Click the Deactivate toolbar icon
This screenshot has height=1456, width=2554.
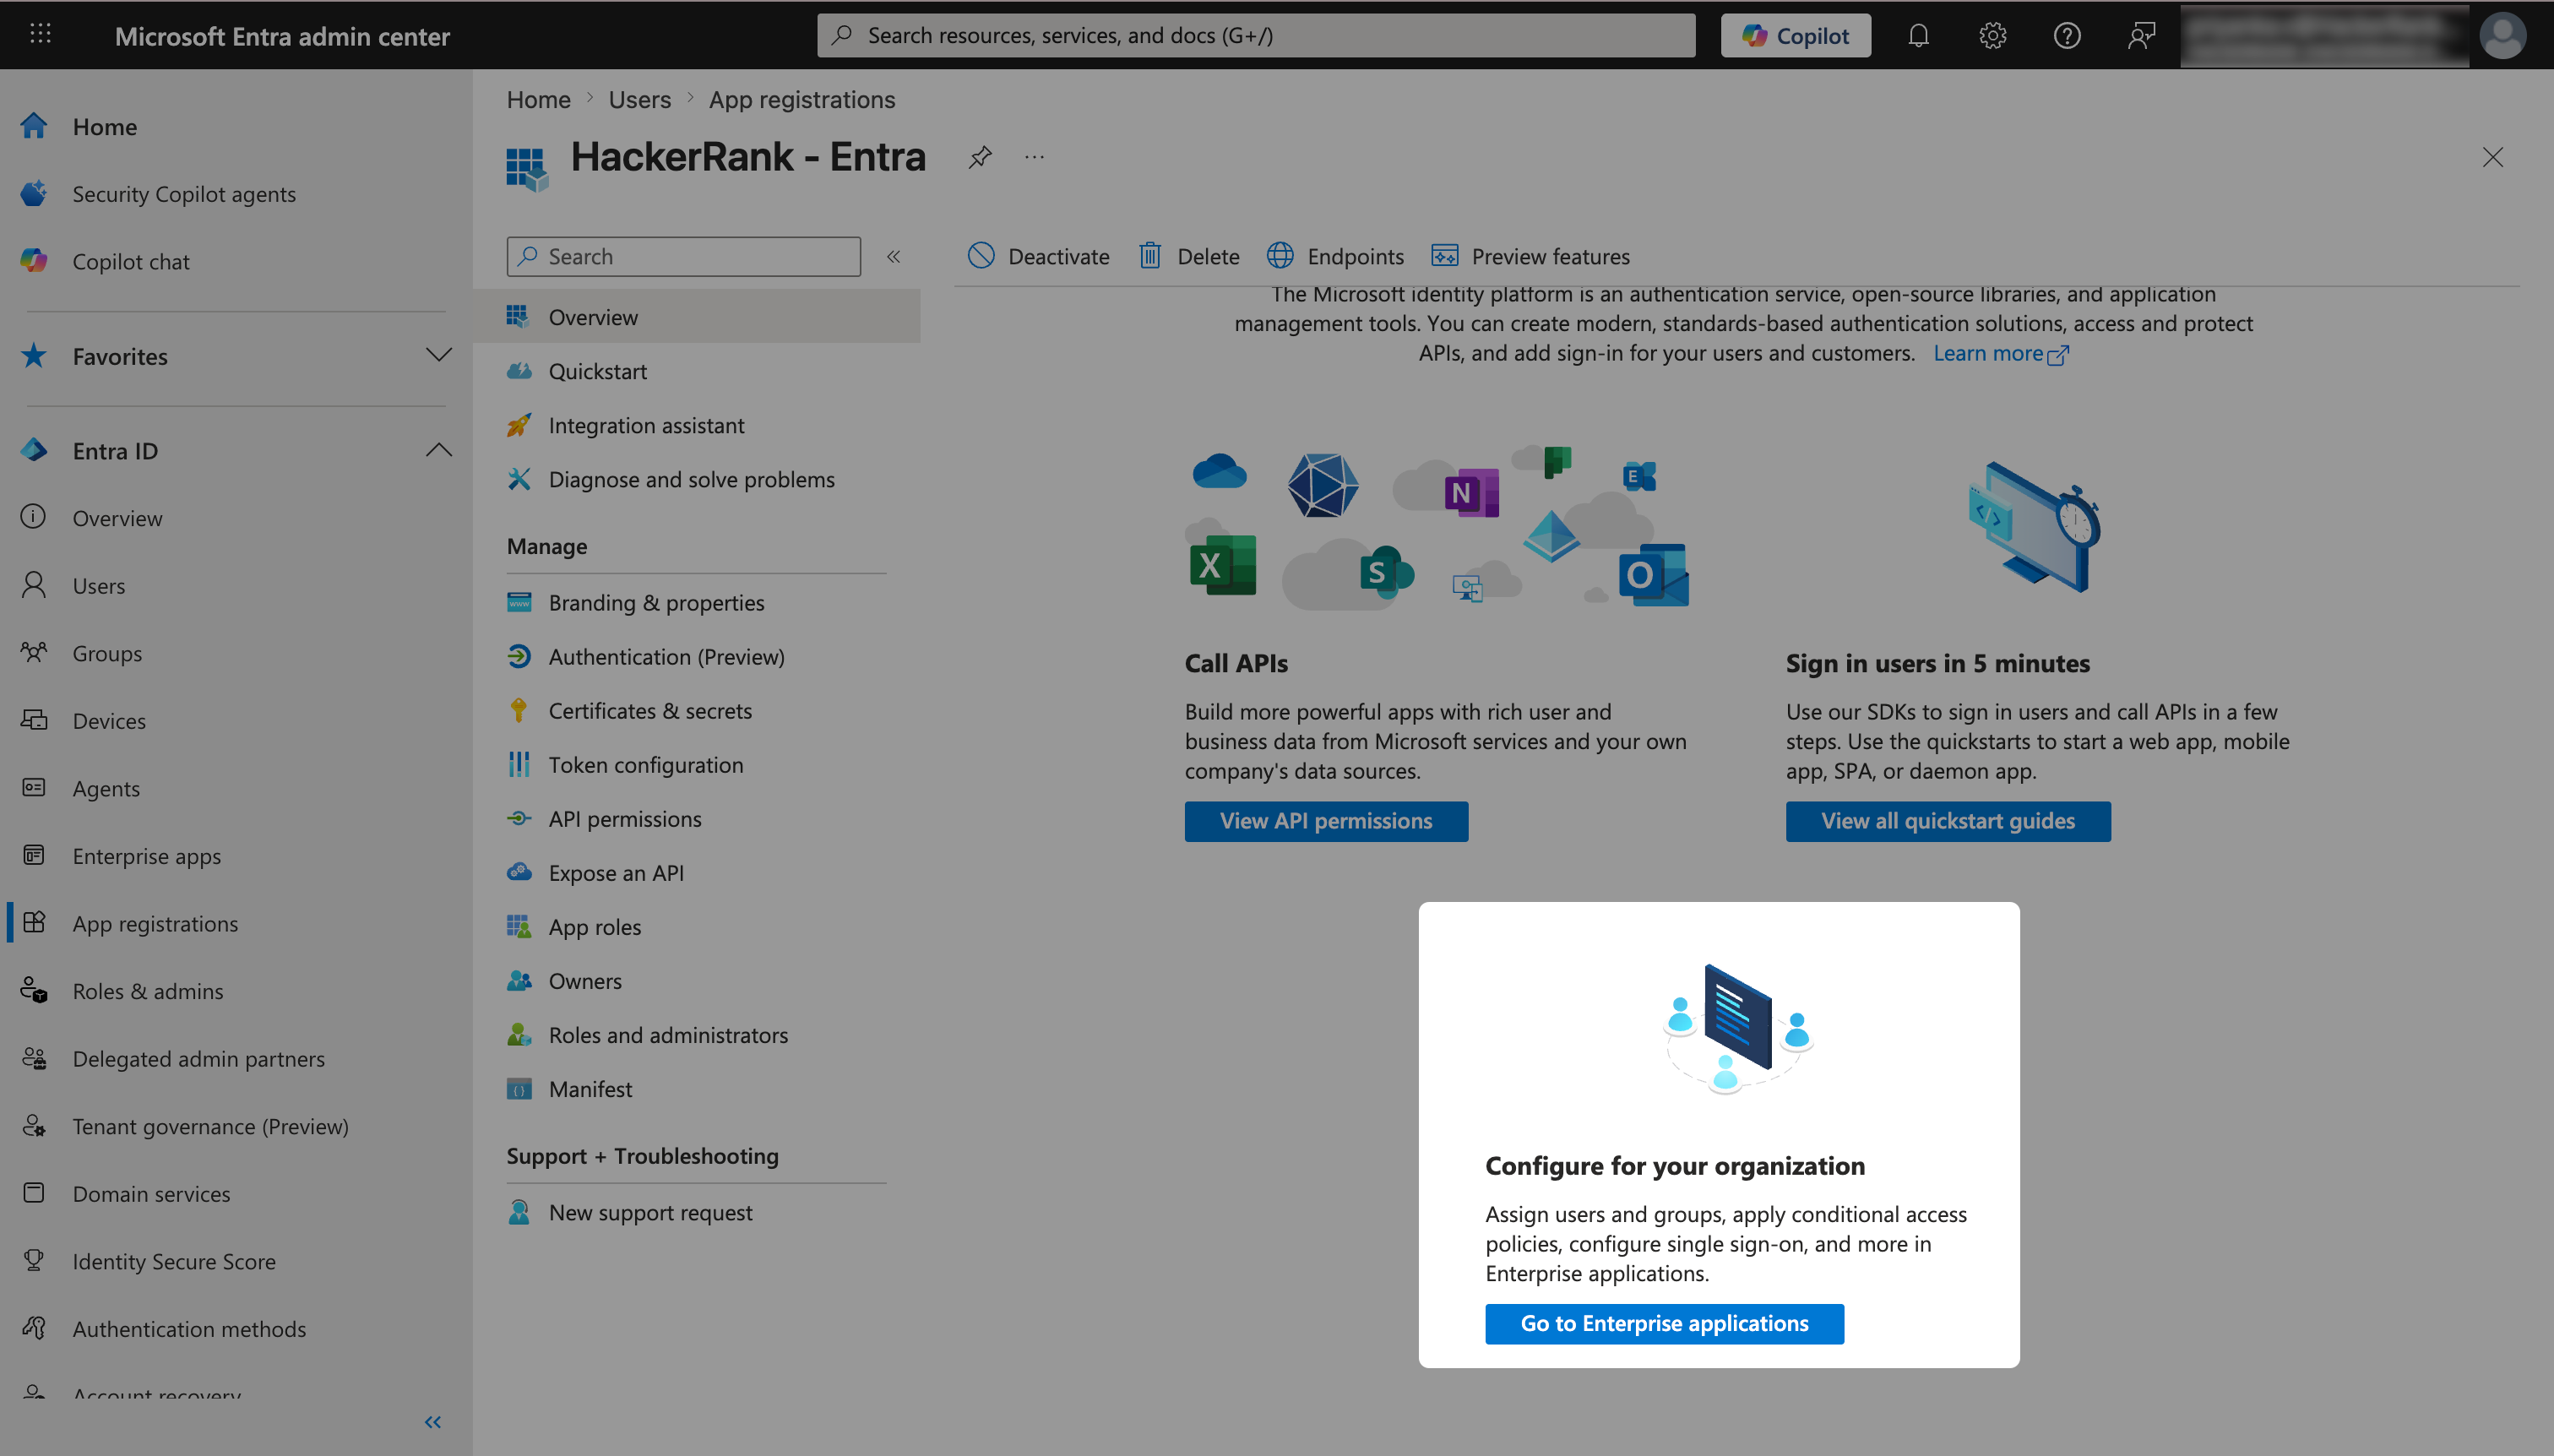tap(981, 256)
